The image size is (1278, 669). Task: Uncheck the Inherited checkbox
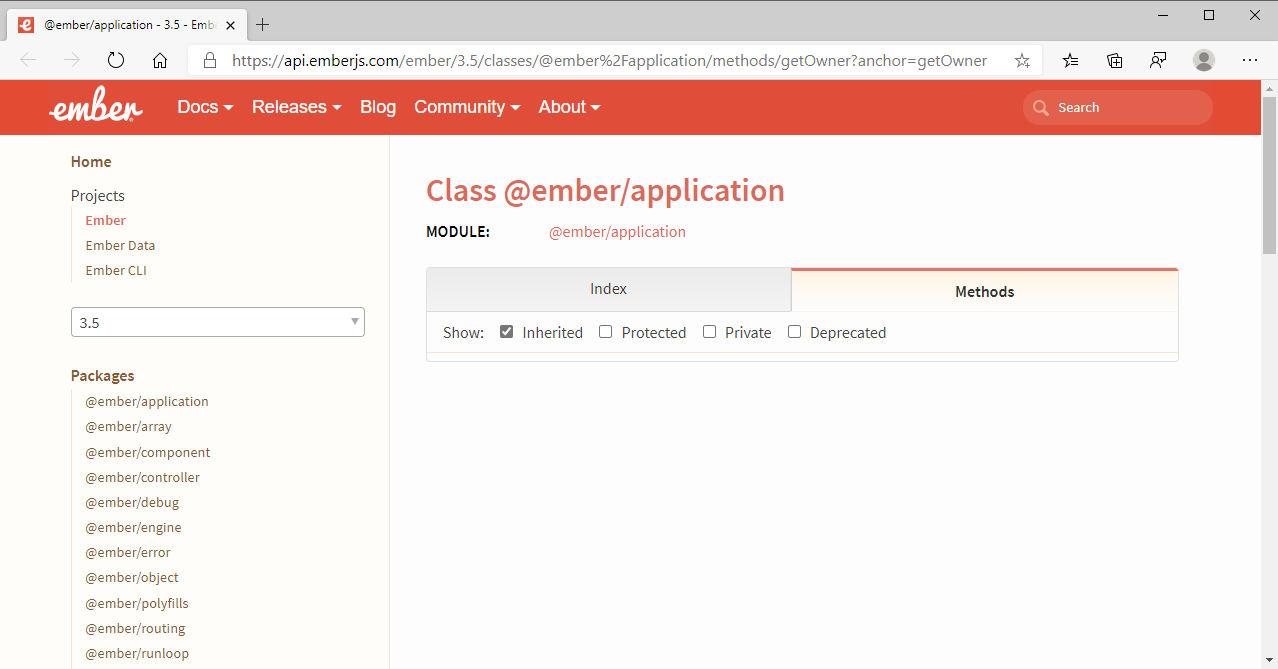point(507,331)
